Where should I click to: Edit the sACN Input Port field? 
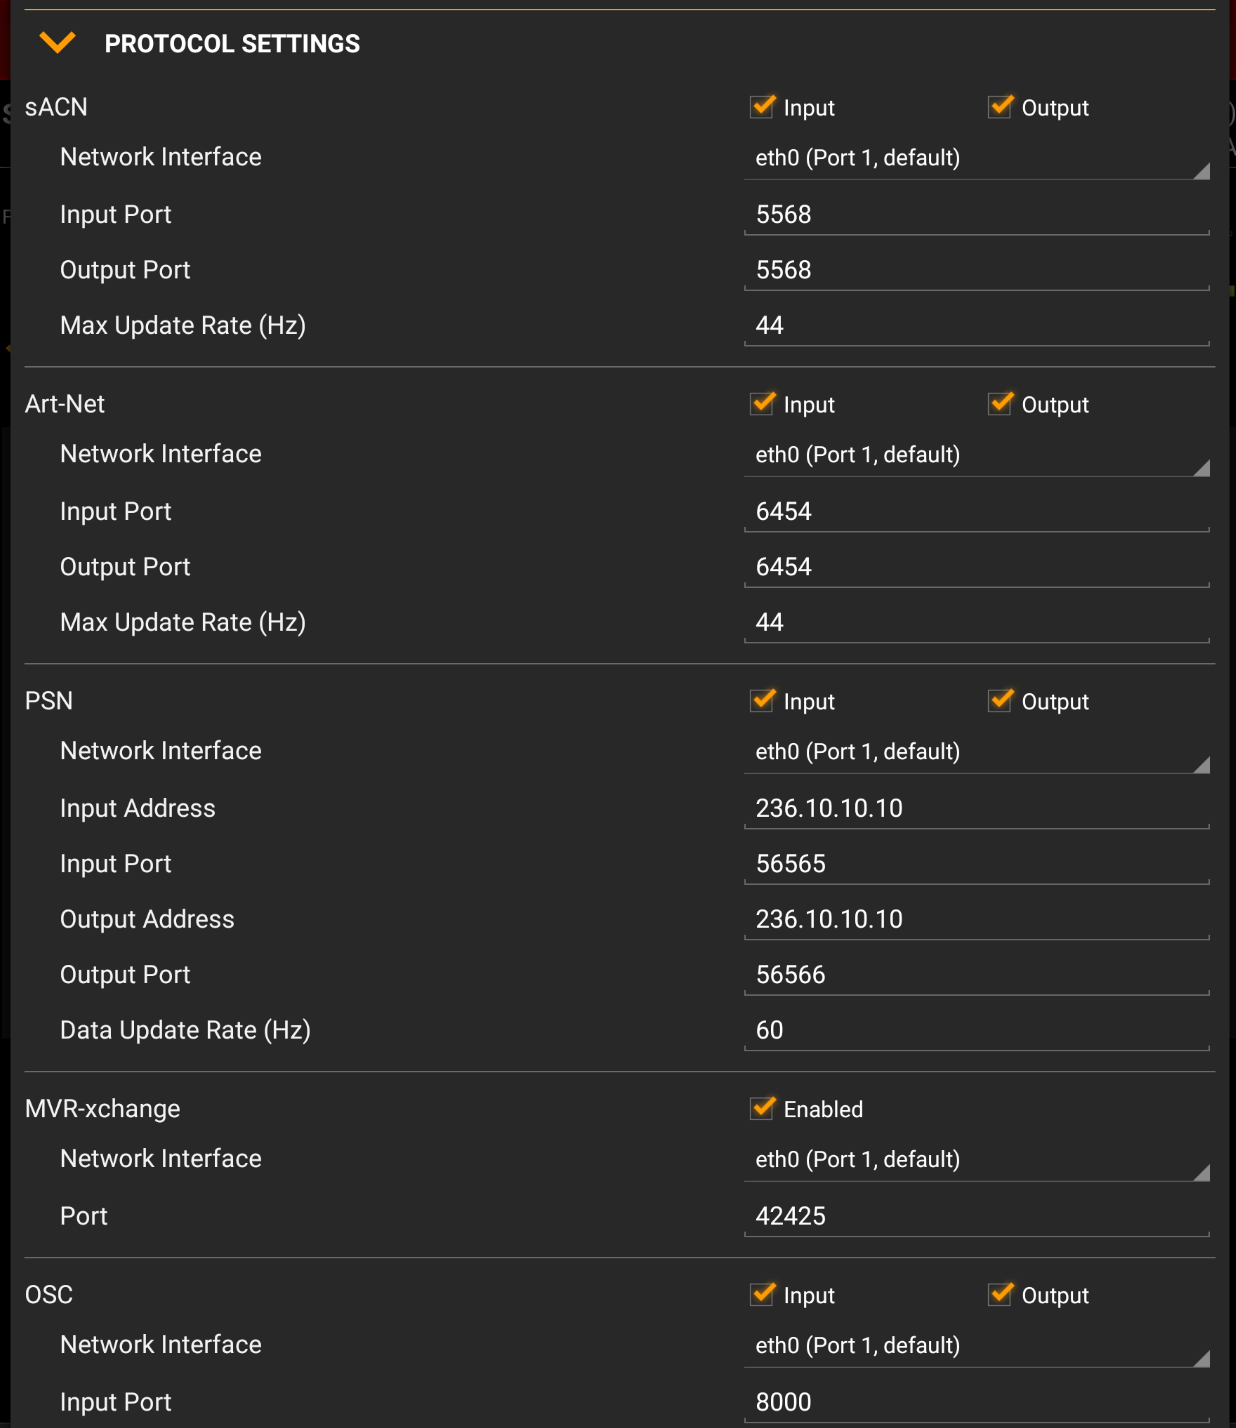(977, 214)
